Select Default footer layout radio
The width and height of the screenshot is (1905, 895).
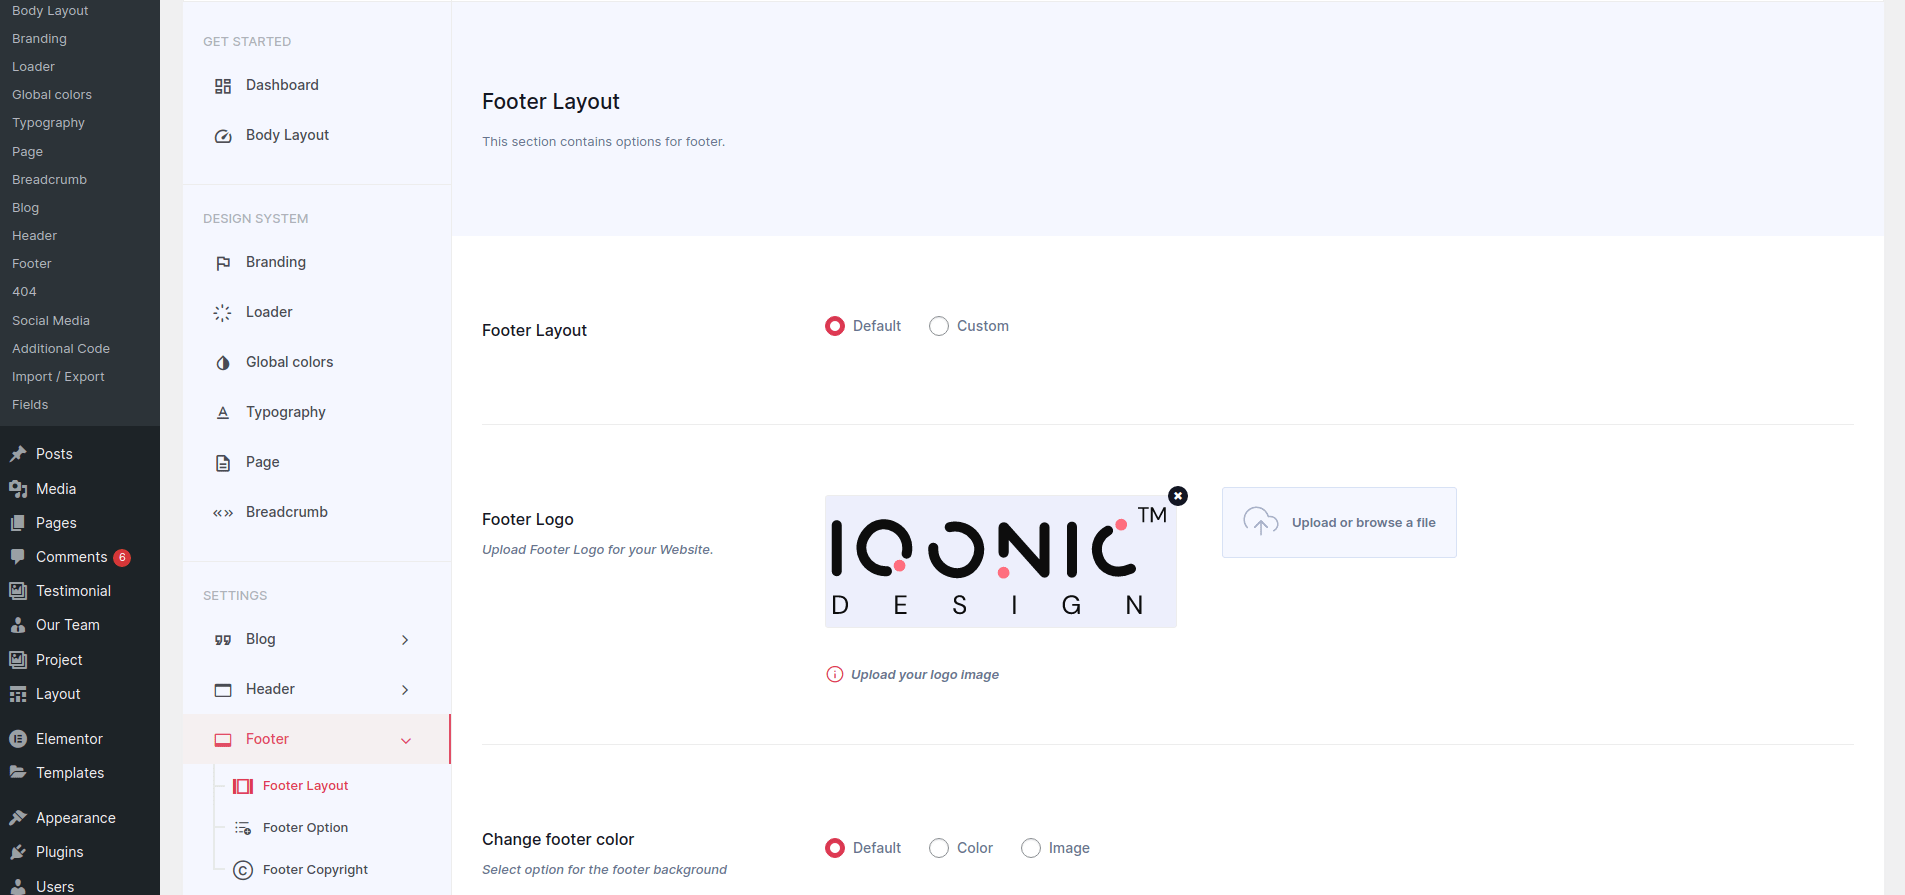pyautogui.click(x=835, y=326)
